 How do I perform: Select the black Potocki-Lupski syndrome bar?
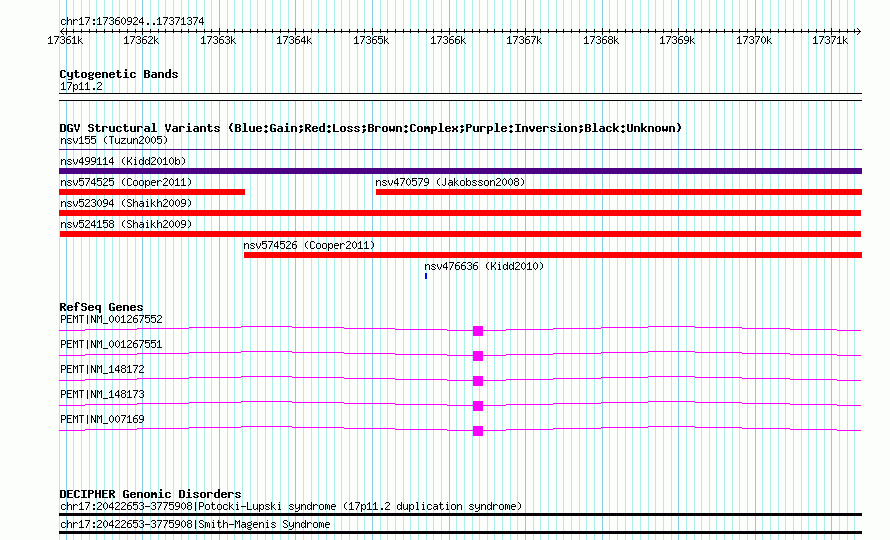[x=460, y=514]
